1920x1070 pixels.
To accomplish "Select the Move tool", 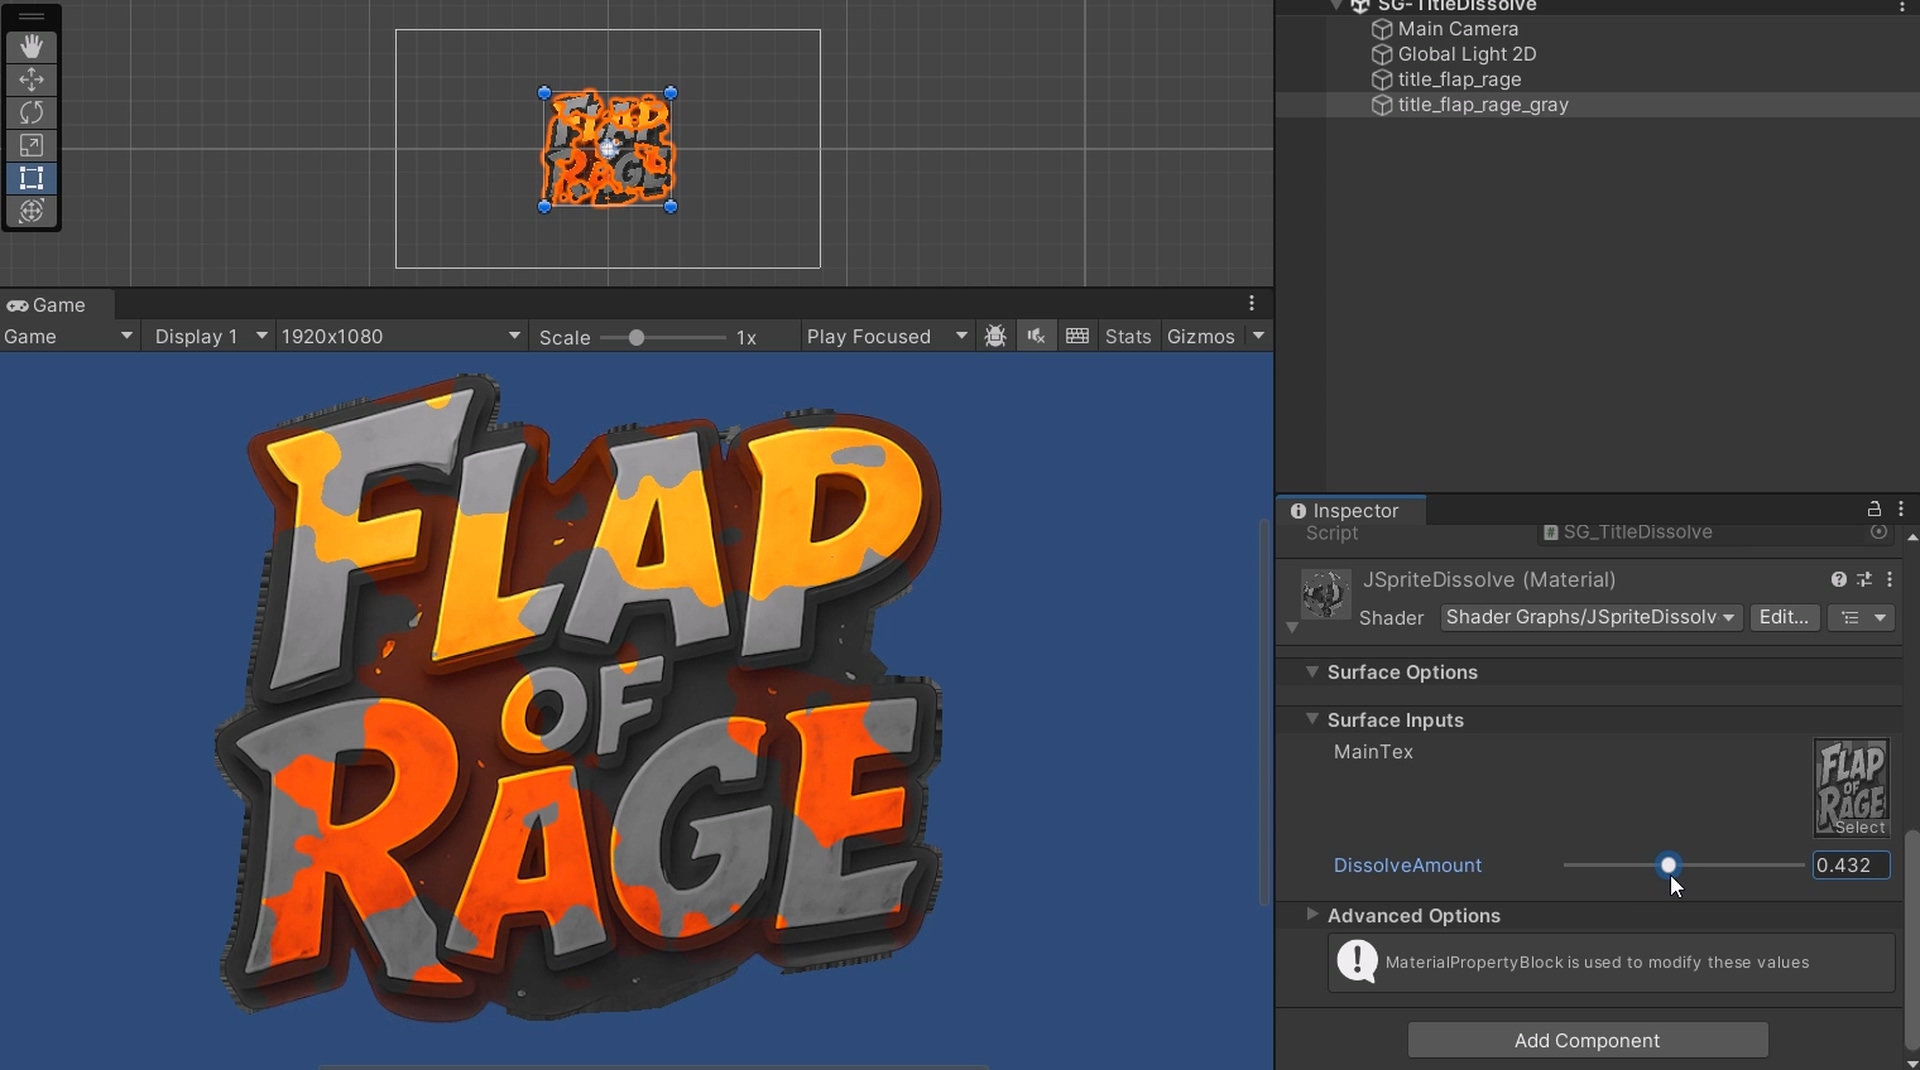I will click(31, 80).
